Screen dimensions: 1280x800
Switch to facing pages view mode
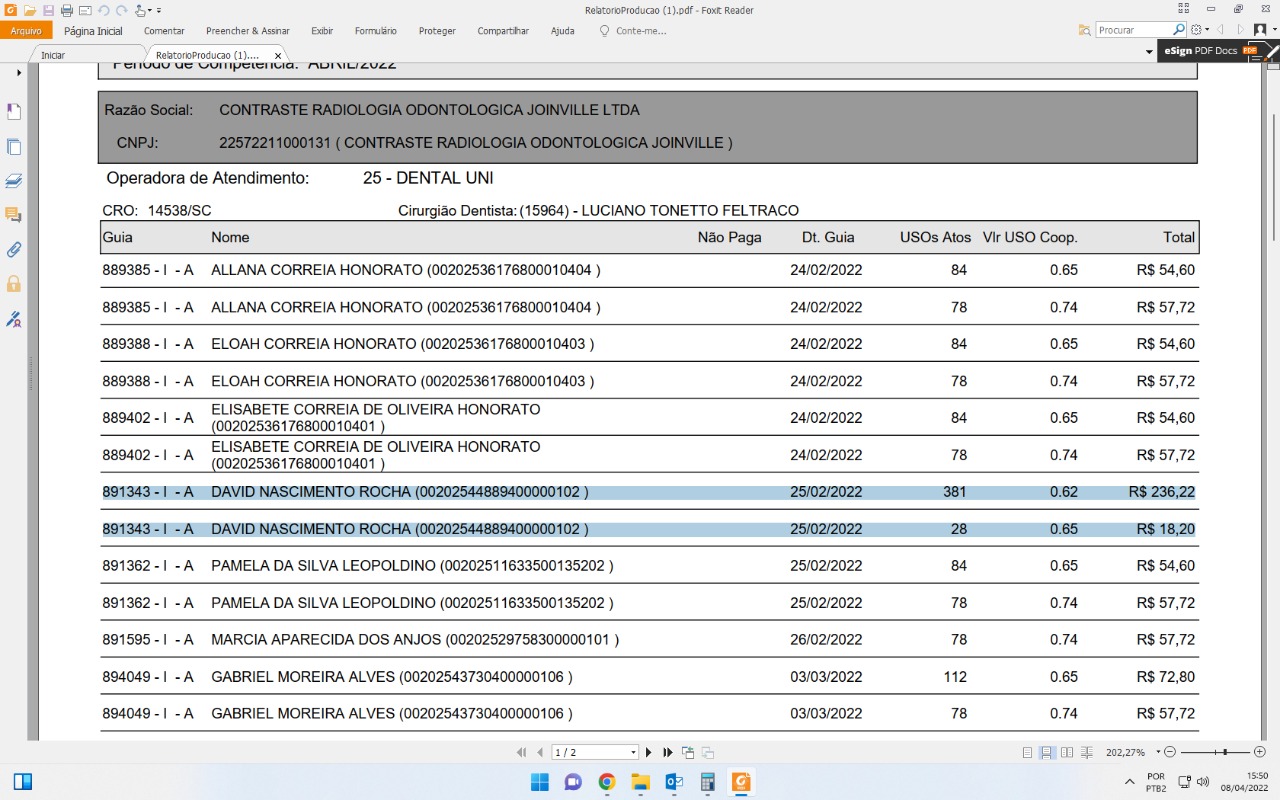click(x=1067, y=752)
